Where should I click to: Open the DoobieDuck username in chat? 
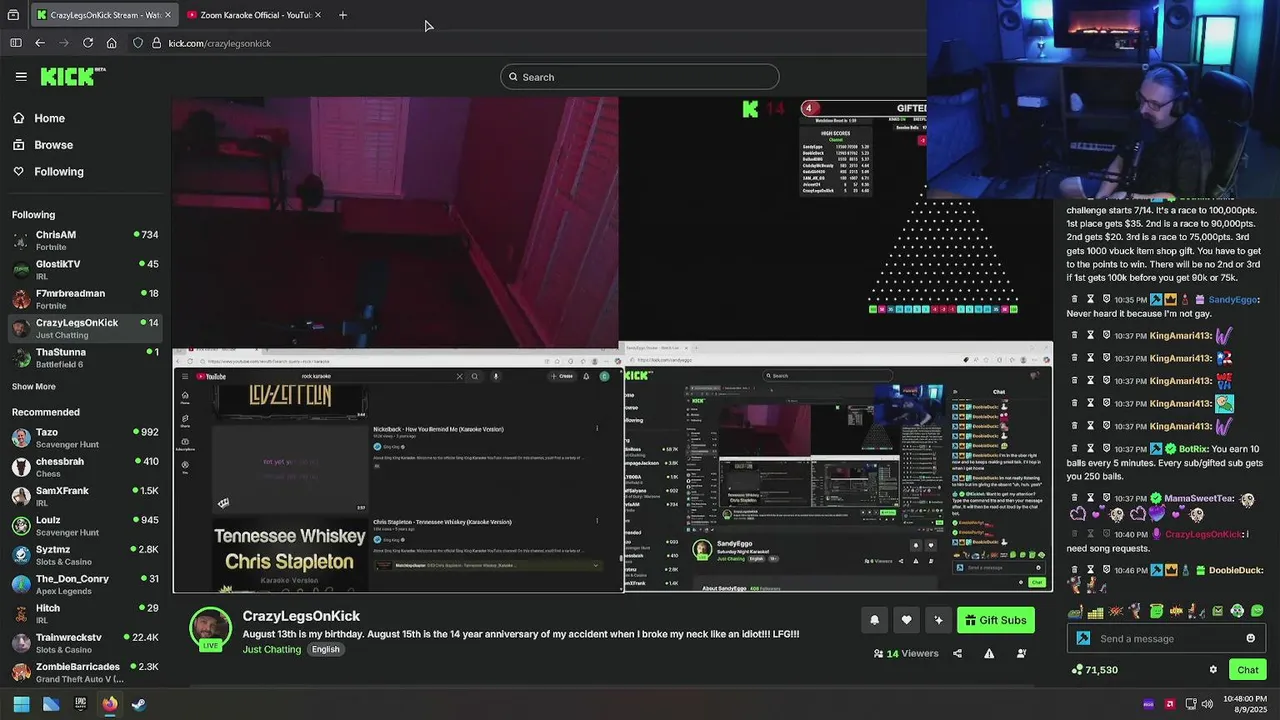(x=1234, y=570)
